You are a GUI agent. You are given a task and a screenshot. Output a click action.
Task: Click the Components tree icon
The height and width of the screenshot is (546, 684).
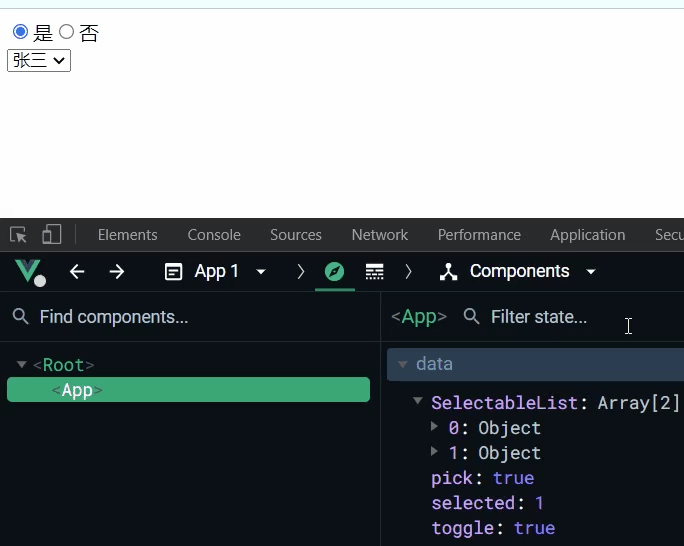click(x=448, y=271)
